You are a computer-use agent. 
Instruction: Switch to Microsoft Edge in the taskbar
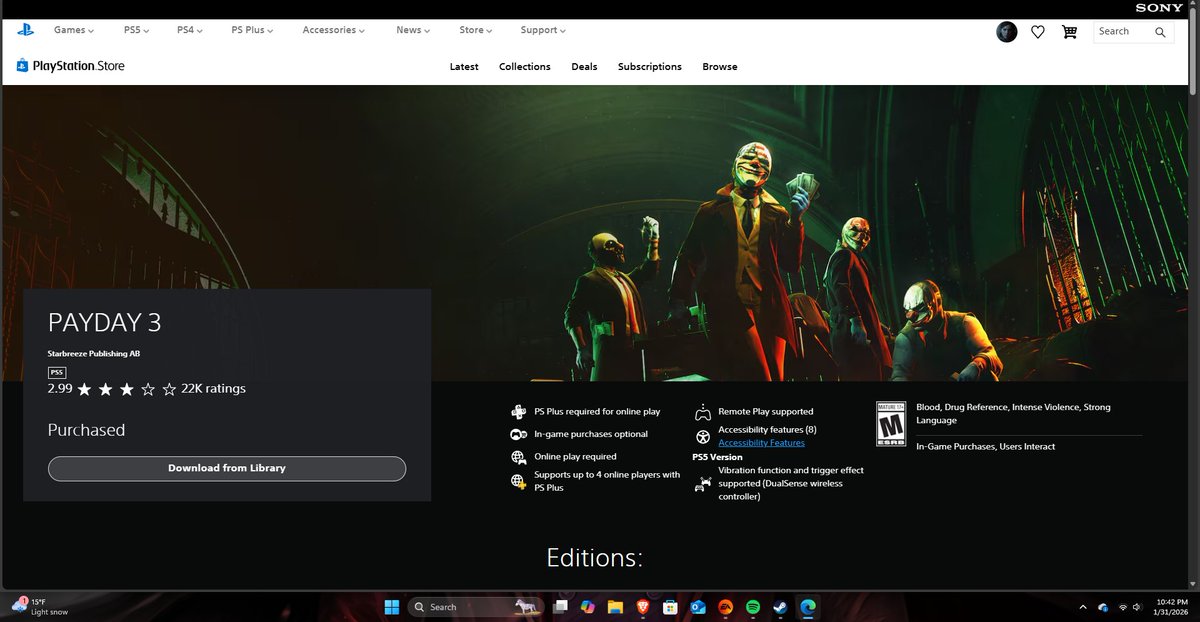[x=807, y=606]
